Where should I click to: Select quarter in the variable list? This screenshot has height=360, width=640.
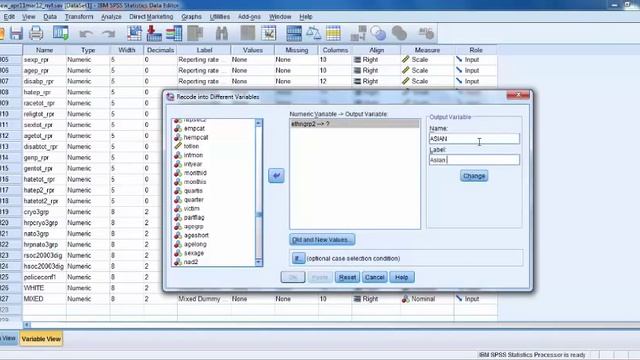(x=193, y=200)
